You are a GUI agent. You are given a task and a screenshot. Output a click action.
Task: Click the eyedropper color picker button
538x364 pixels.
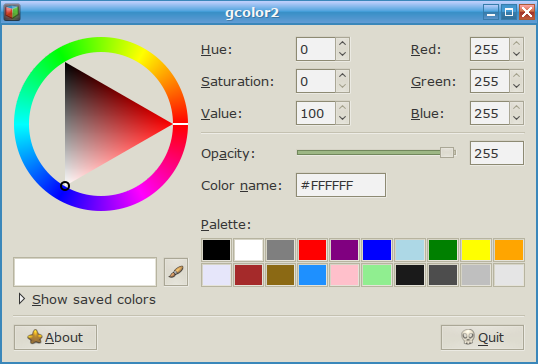[176, 272]
